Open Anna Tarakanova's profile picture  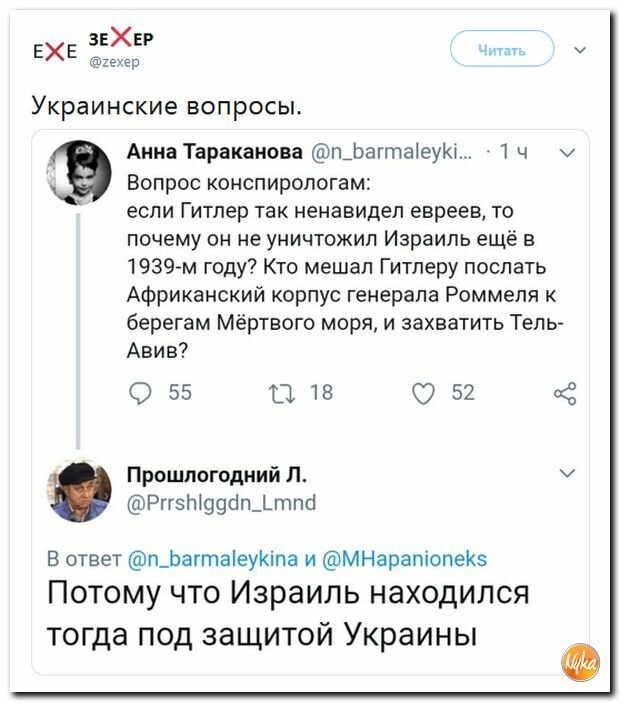point(79,173)
